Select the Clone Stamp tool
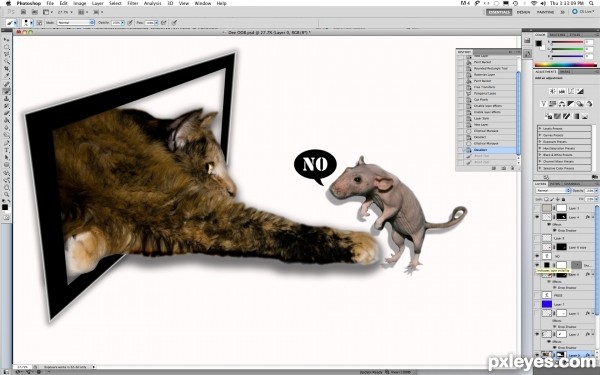Viewport: 600px width, 375px height. pyautogui.click(x=7, y=99)
